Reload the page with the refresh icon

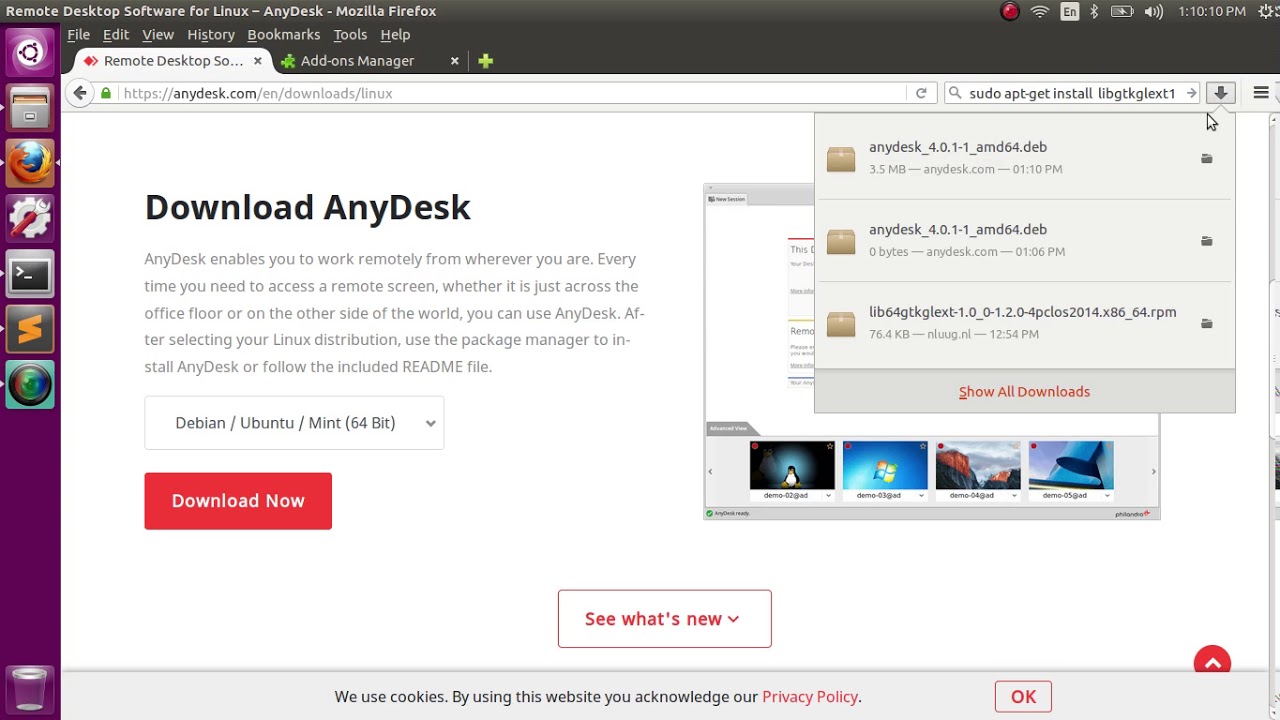point(921,93)
